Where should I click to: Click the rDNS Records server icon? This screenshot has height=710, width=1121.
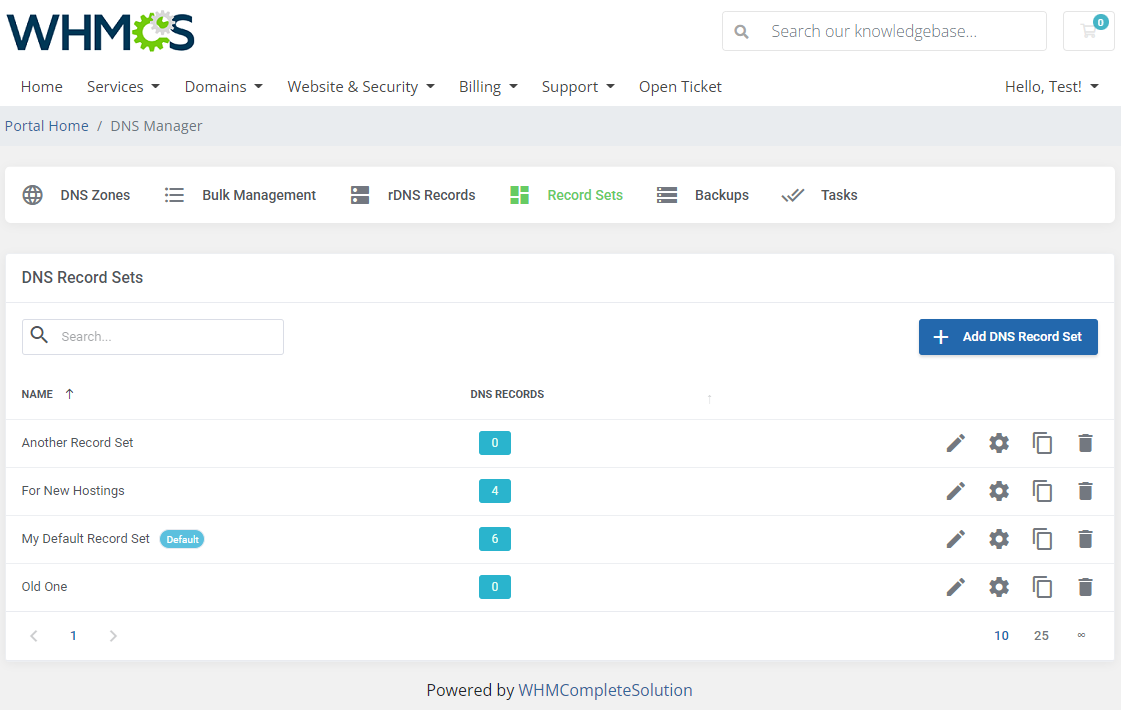[x=360, y=195]
